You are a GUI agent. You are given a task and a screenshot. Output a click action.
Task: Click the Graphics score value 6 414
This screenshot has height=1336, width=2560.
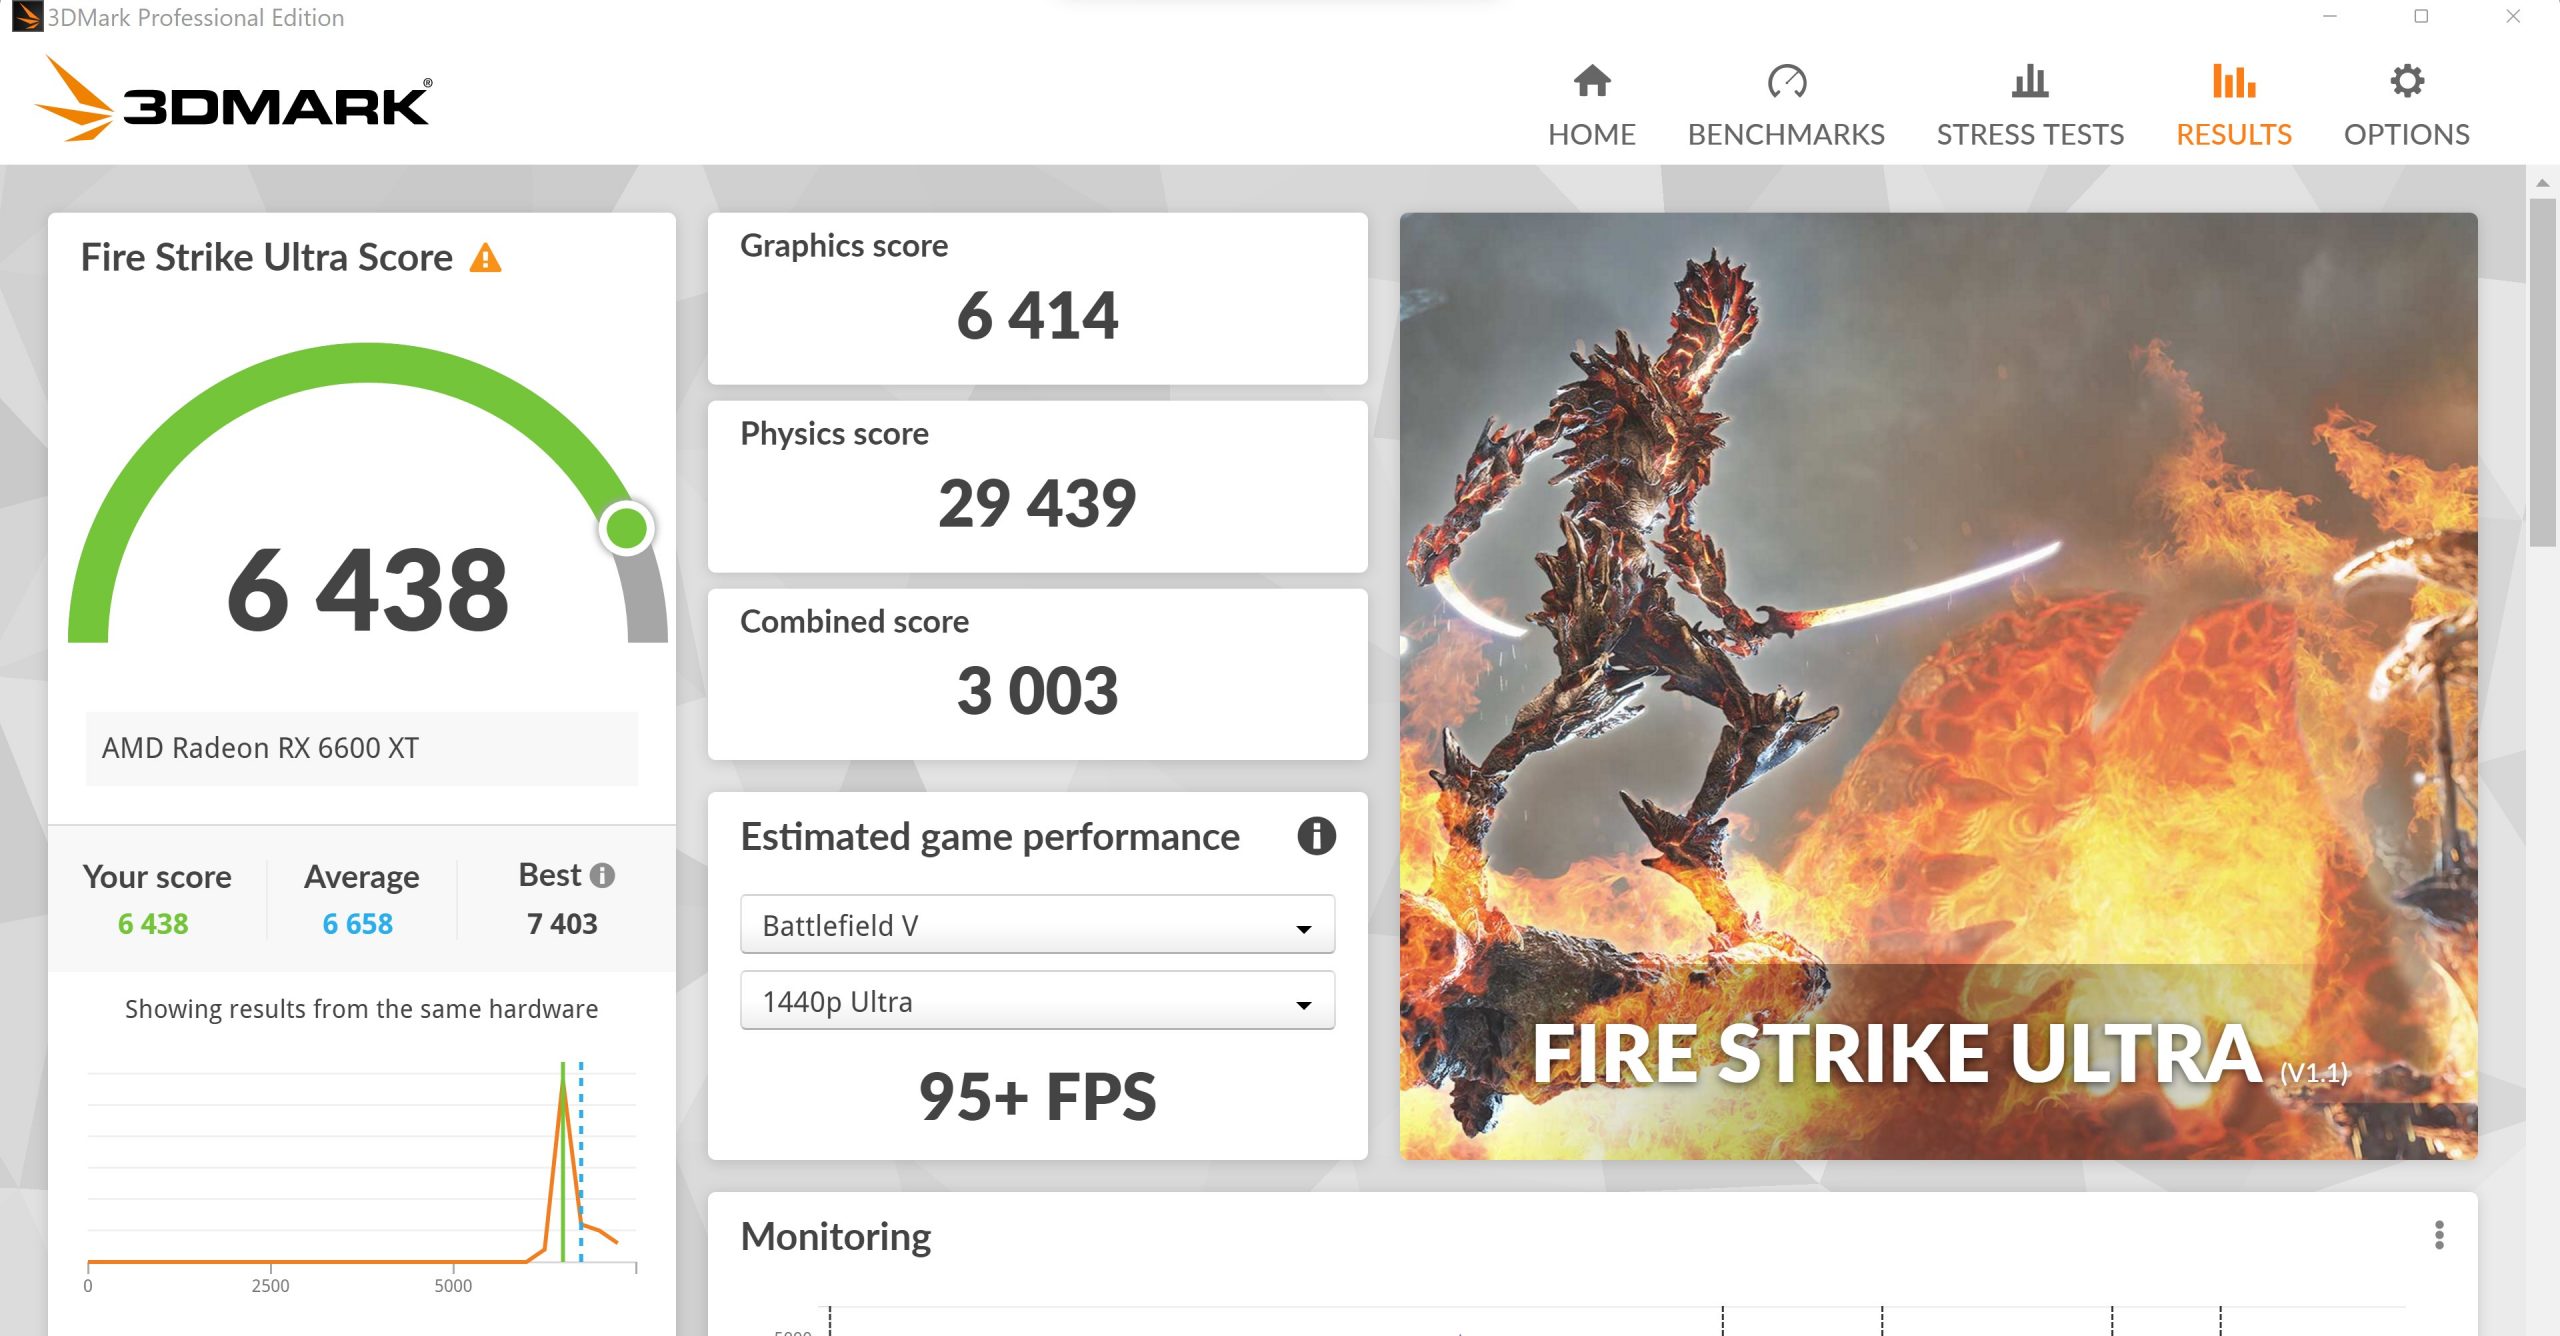1037,316
